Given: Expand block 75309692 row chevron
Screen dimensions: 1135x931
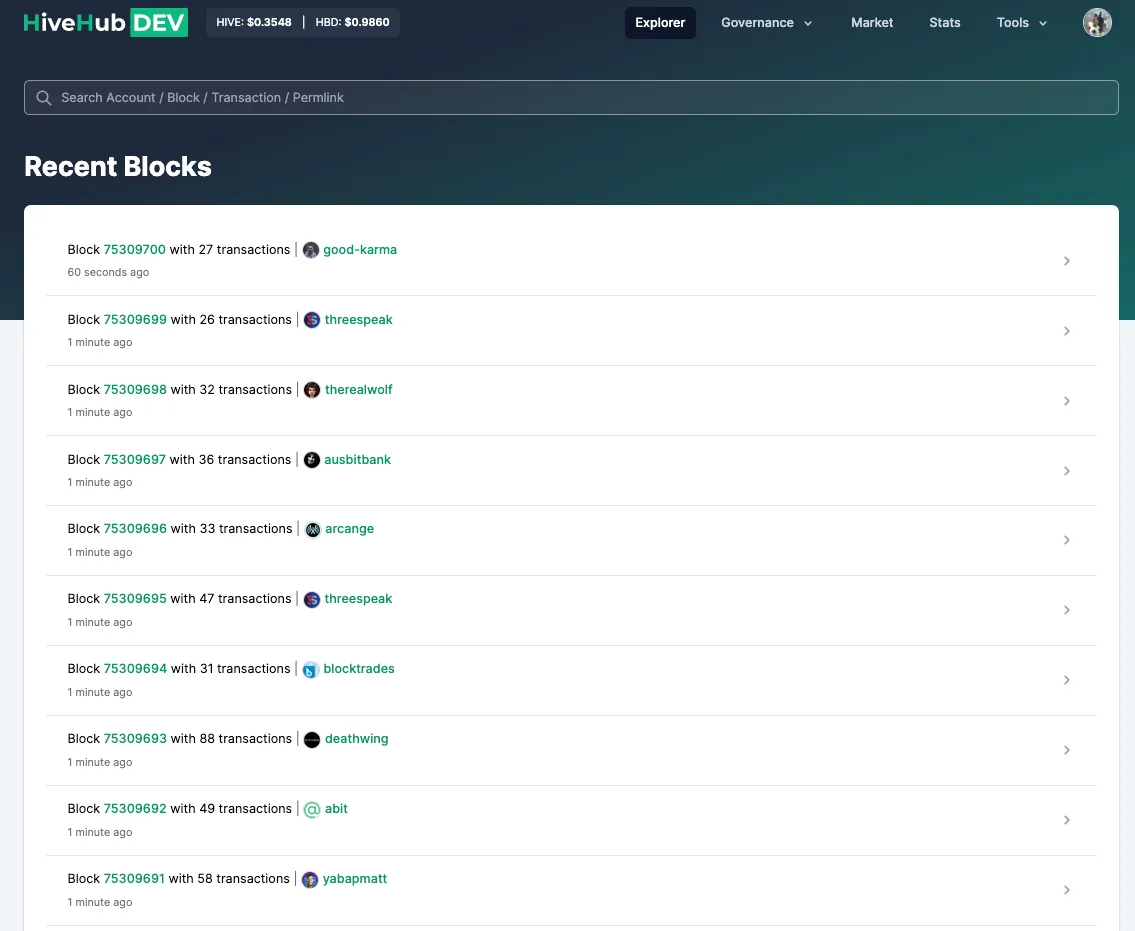Looking at the screenshot, I should click(x=1066, y=820).
